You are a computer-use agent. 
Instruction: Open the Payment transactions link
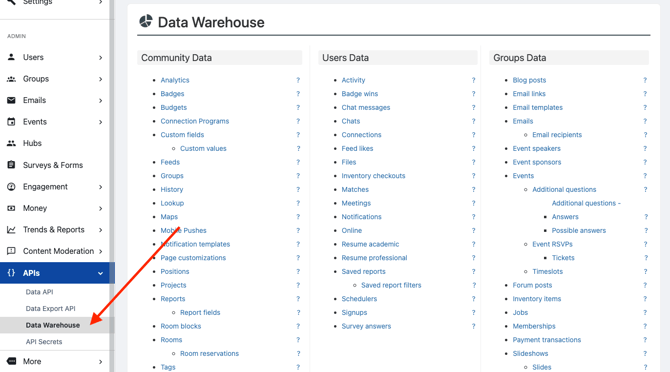pos(547,340)
